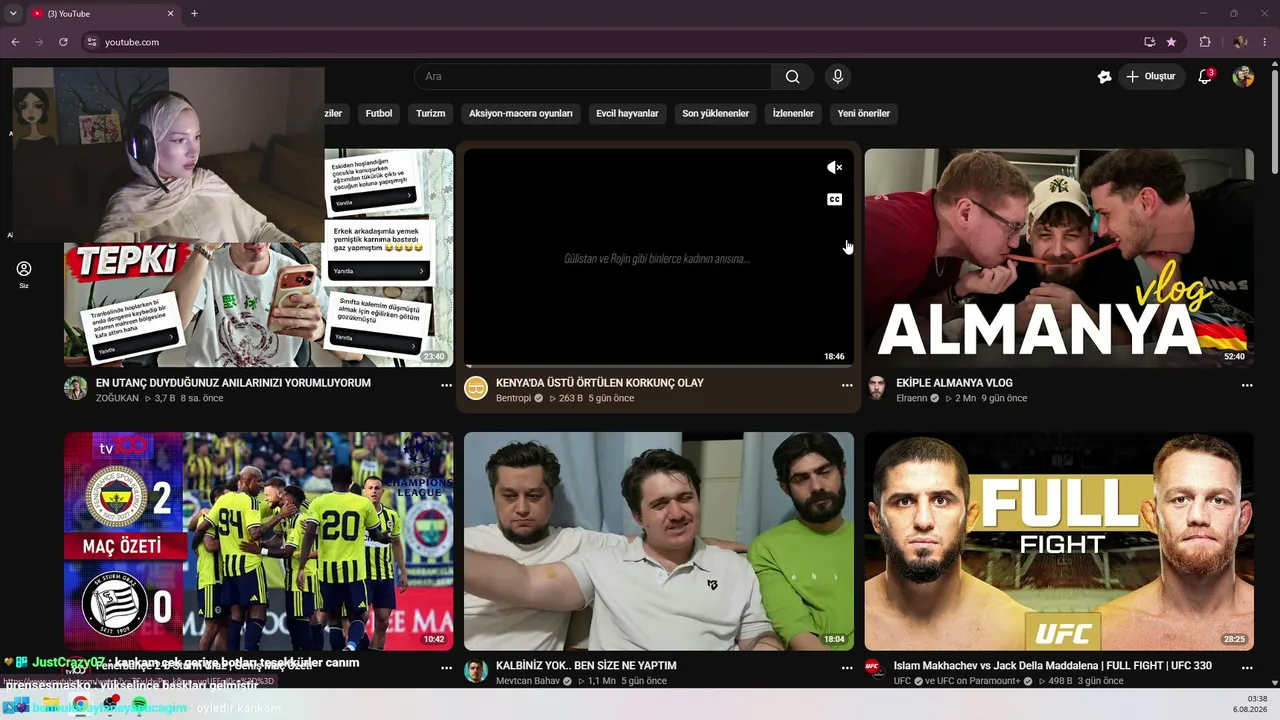Visit the Mevtcan Bahav channel name
The image size is (1280, 720).
point(528,681)
